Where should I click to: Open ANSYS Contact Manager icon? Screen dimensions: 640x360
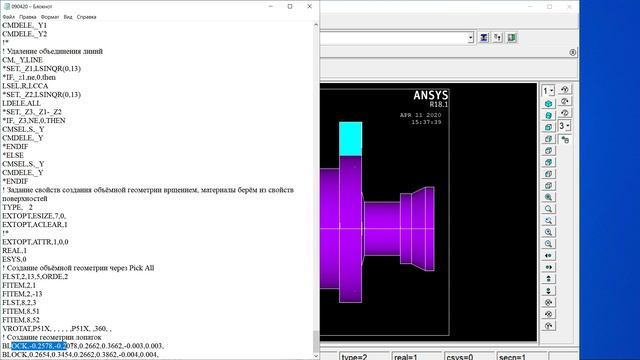(511, 38)
